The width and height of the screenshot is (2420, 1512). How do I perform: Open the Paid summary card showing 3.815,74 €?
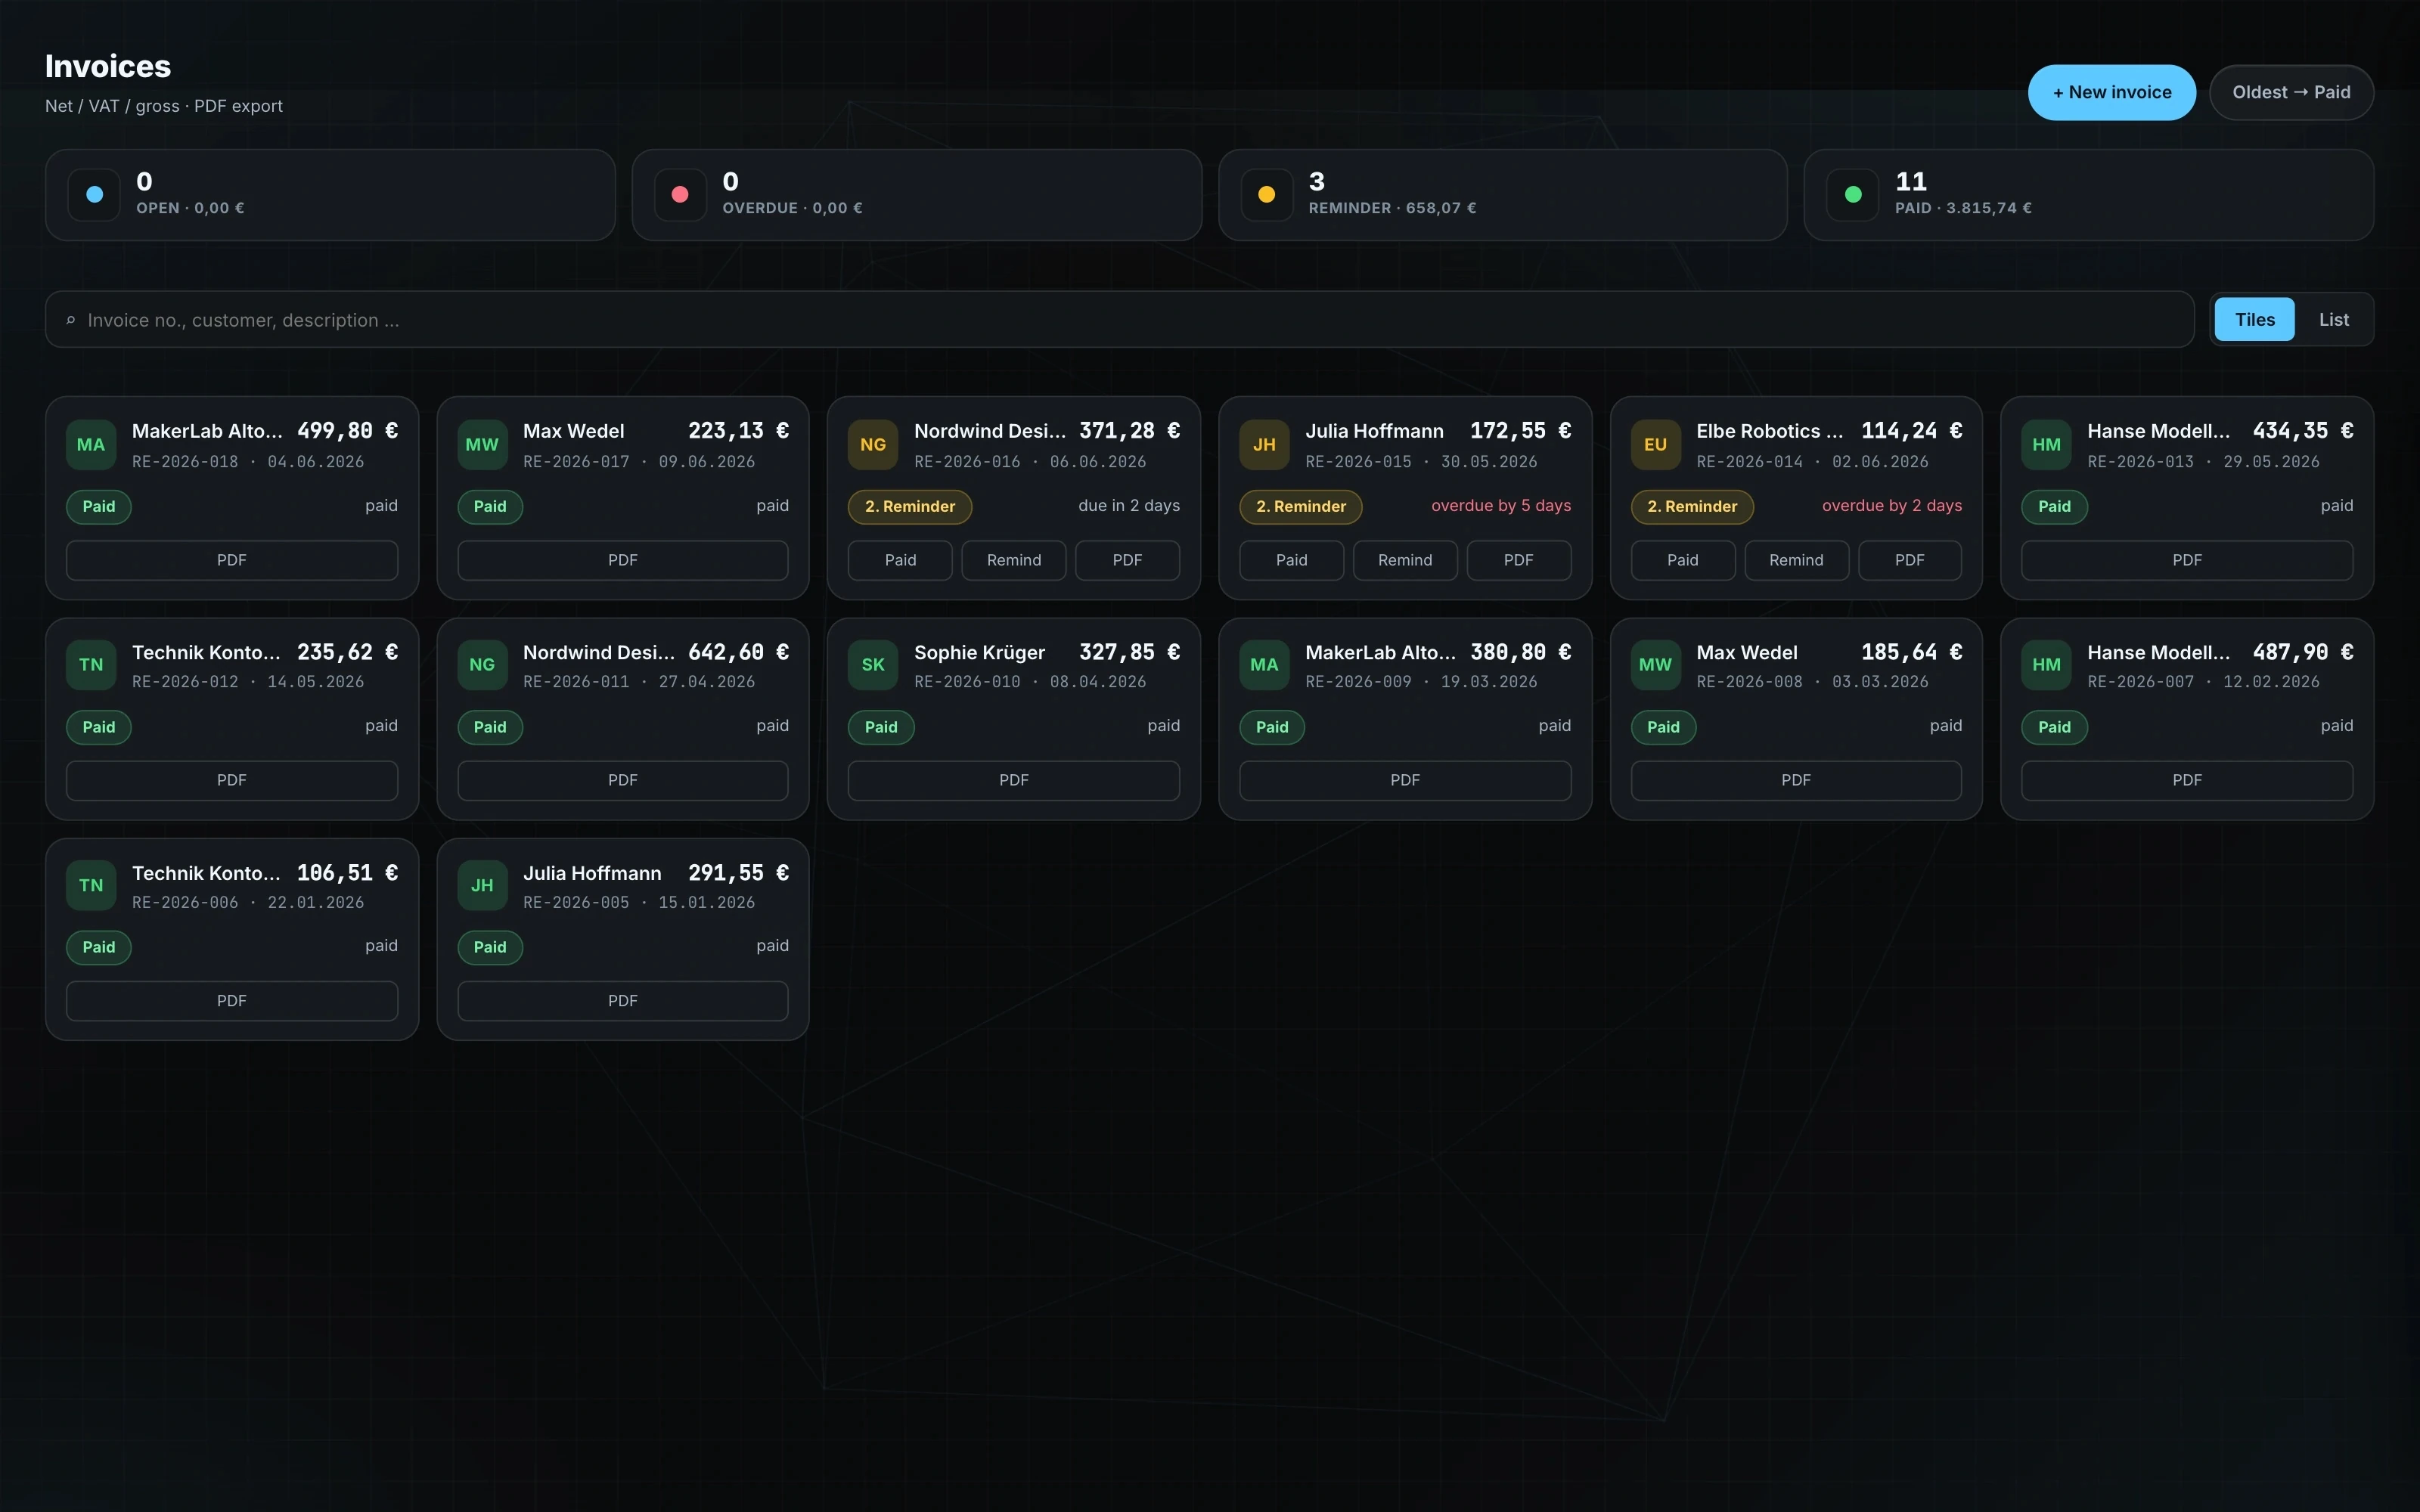[x=2088, y=195]
